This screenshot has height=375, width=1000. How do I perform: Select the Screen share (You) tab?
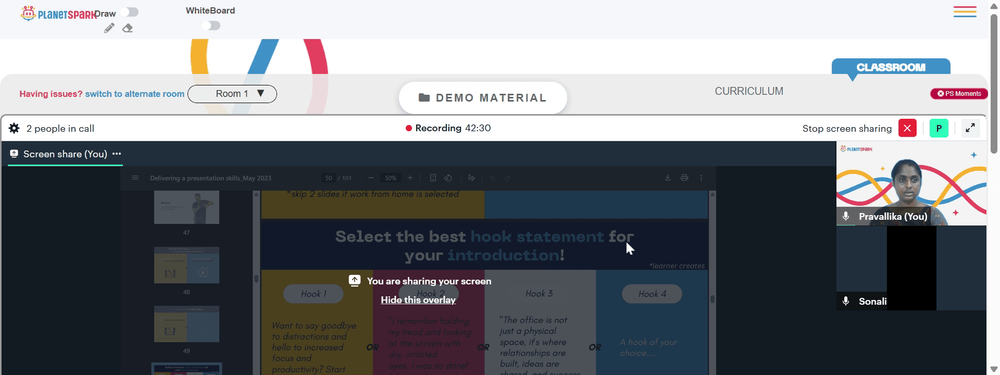65,154
